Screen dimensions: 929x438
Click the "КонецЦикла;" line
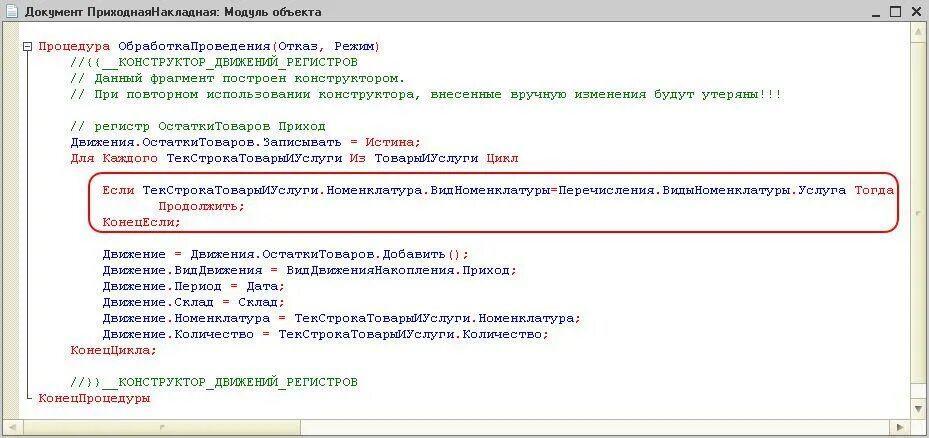pos(113,350)
